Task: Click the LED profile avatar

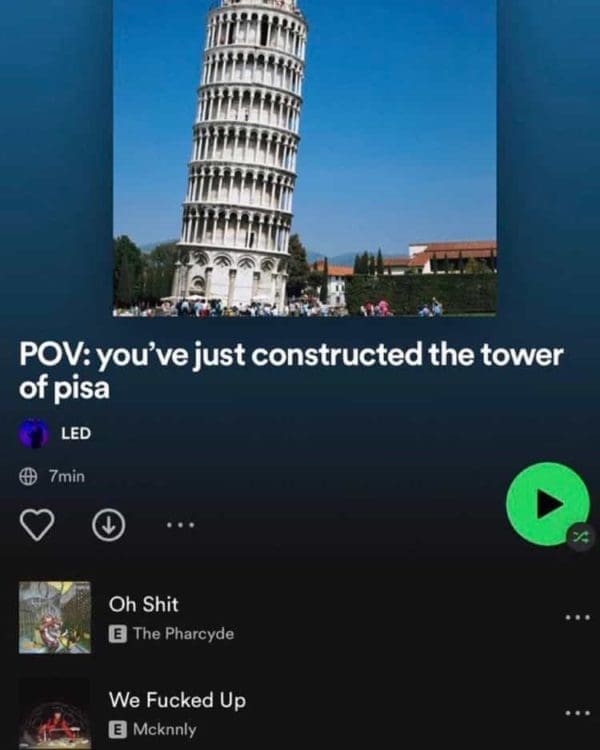Action: coord(34,433)
